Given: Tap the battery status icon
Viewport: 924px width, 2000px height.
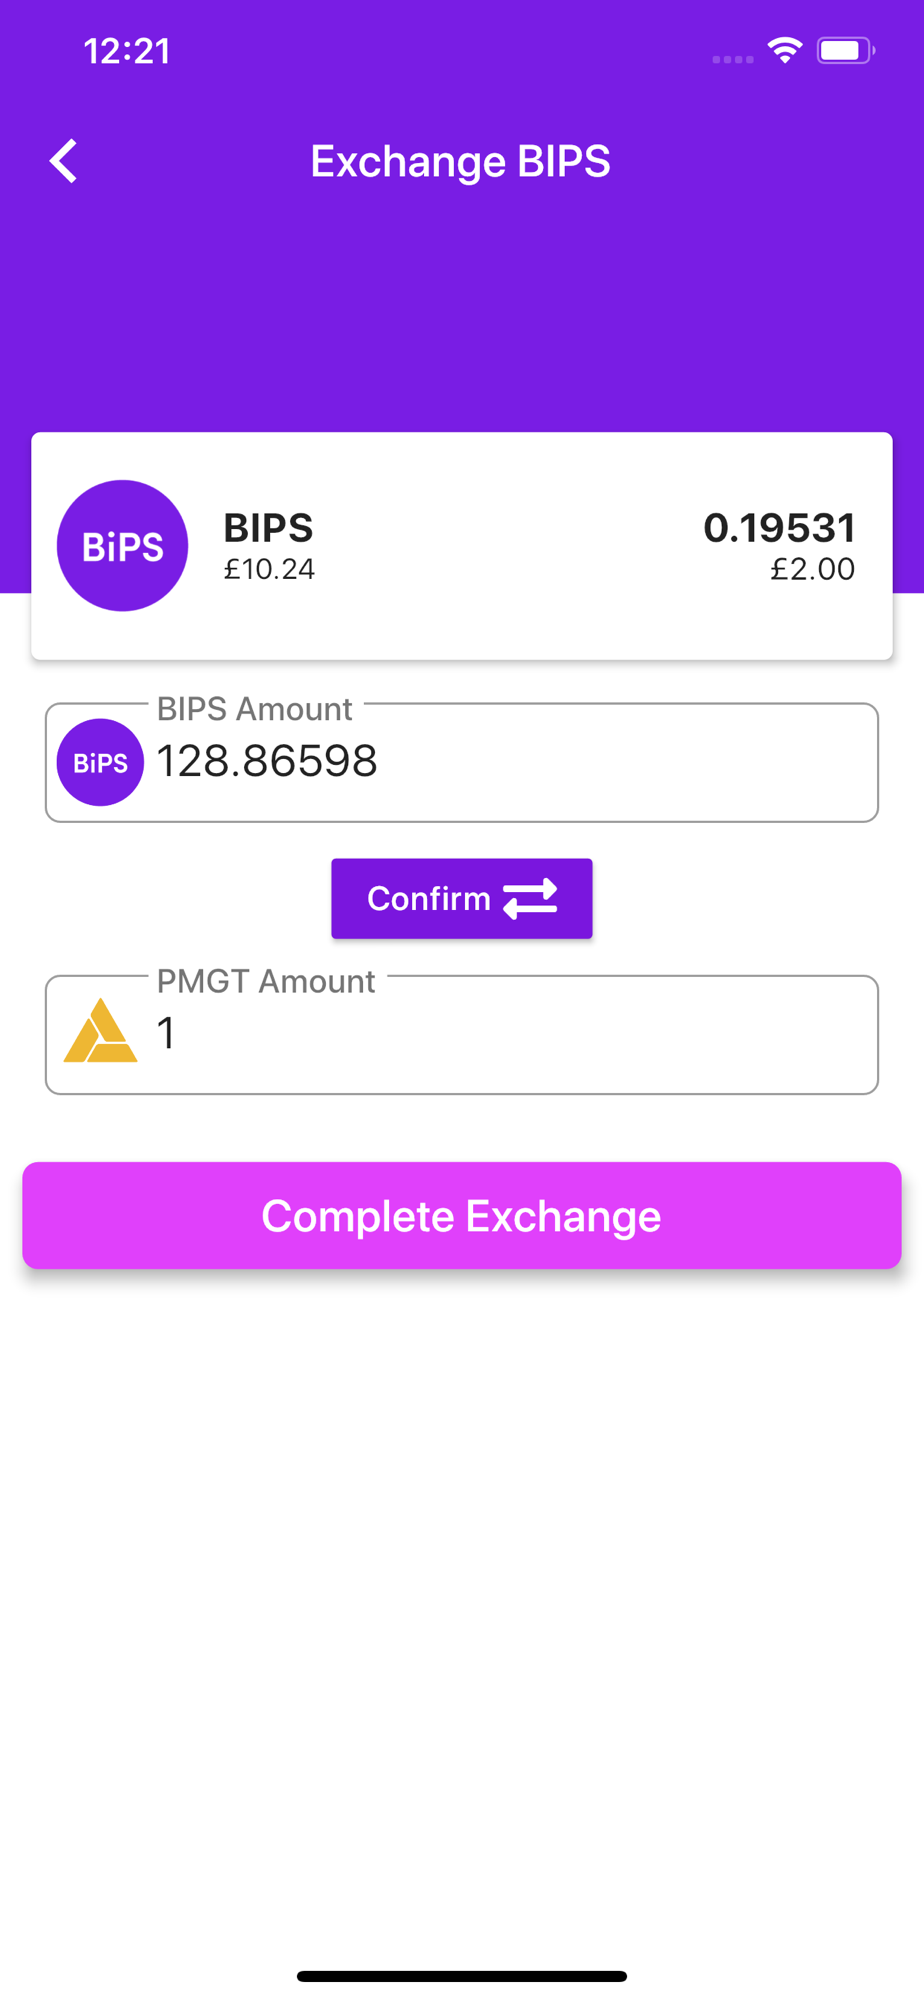Looking at the screenshot, I should point(845,50).
